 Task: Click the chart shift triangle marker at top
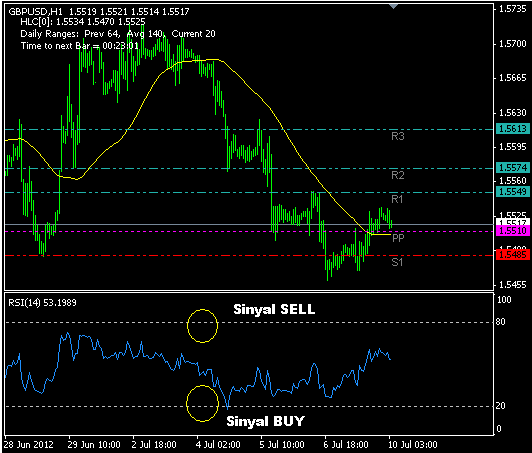393,6
